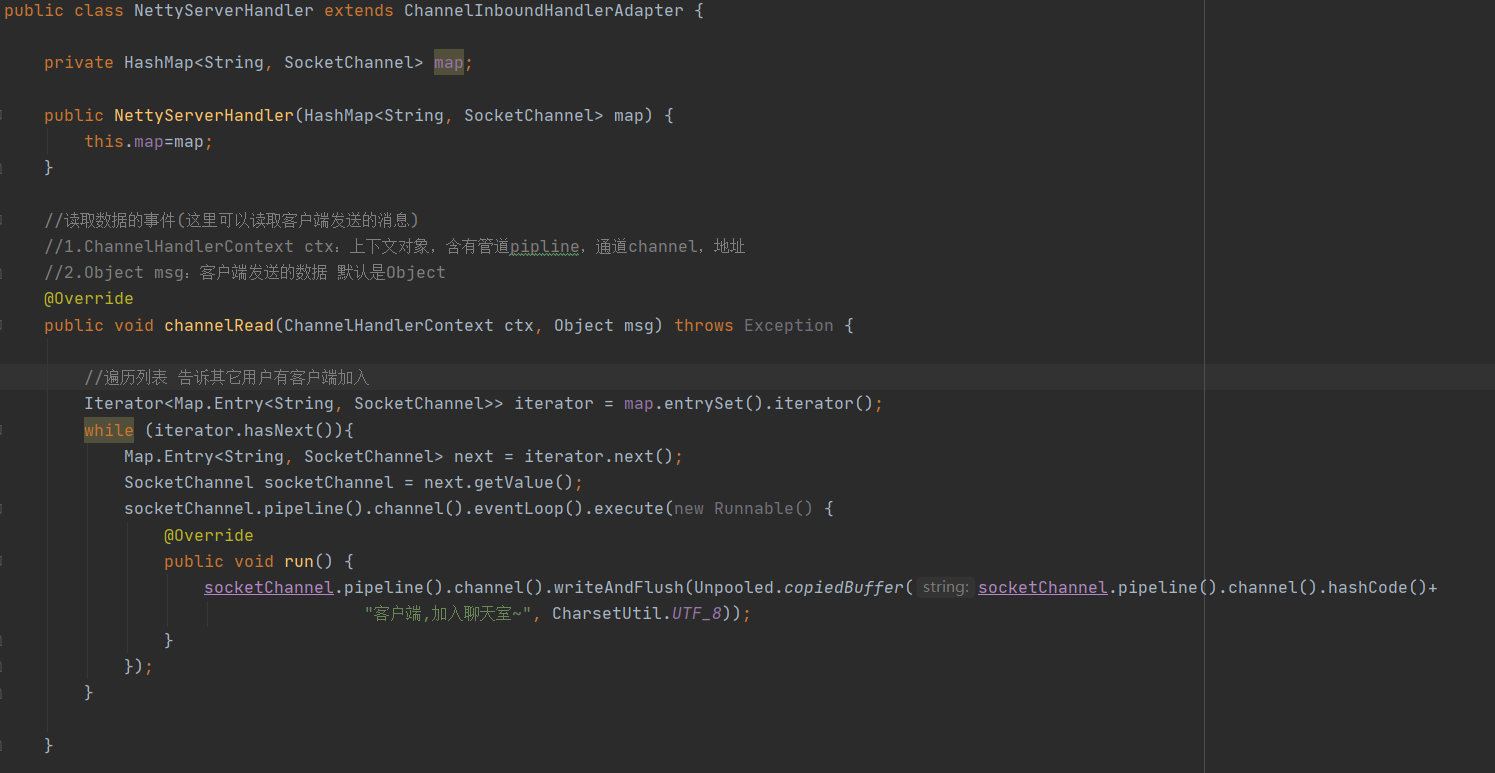Click the comment starting with //读取数据的事件
The width and height of the screenshot is (1495, 773).
(231, 220)
